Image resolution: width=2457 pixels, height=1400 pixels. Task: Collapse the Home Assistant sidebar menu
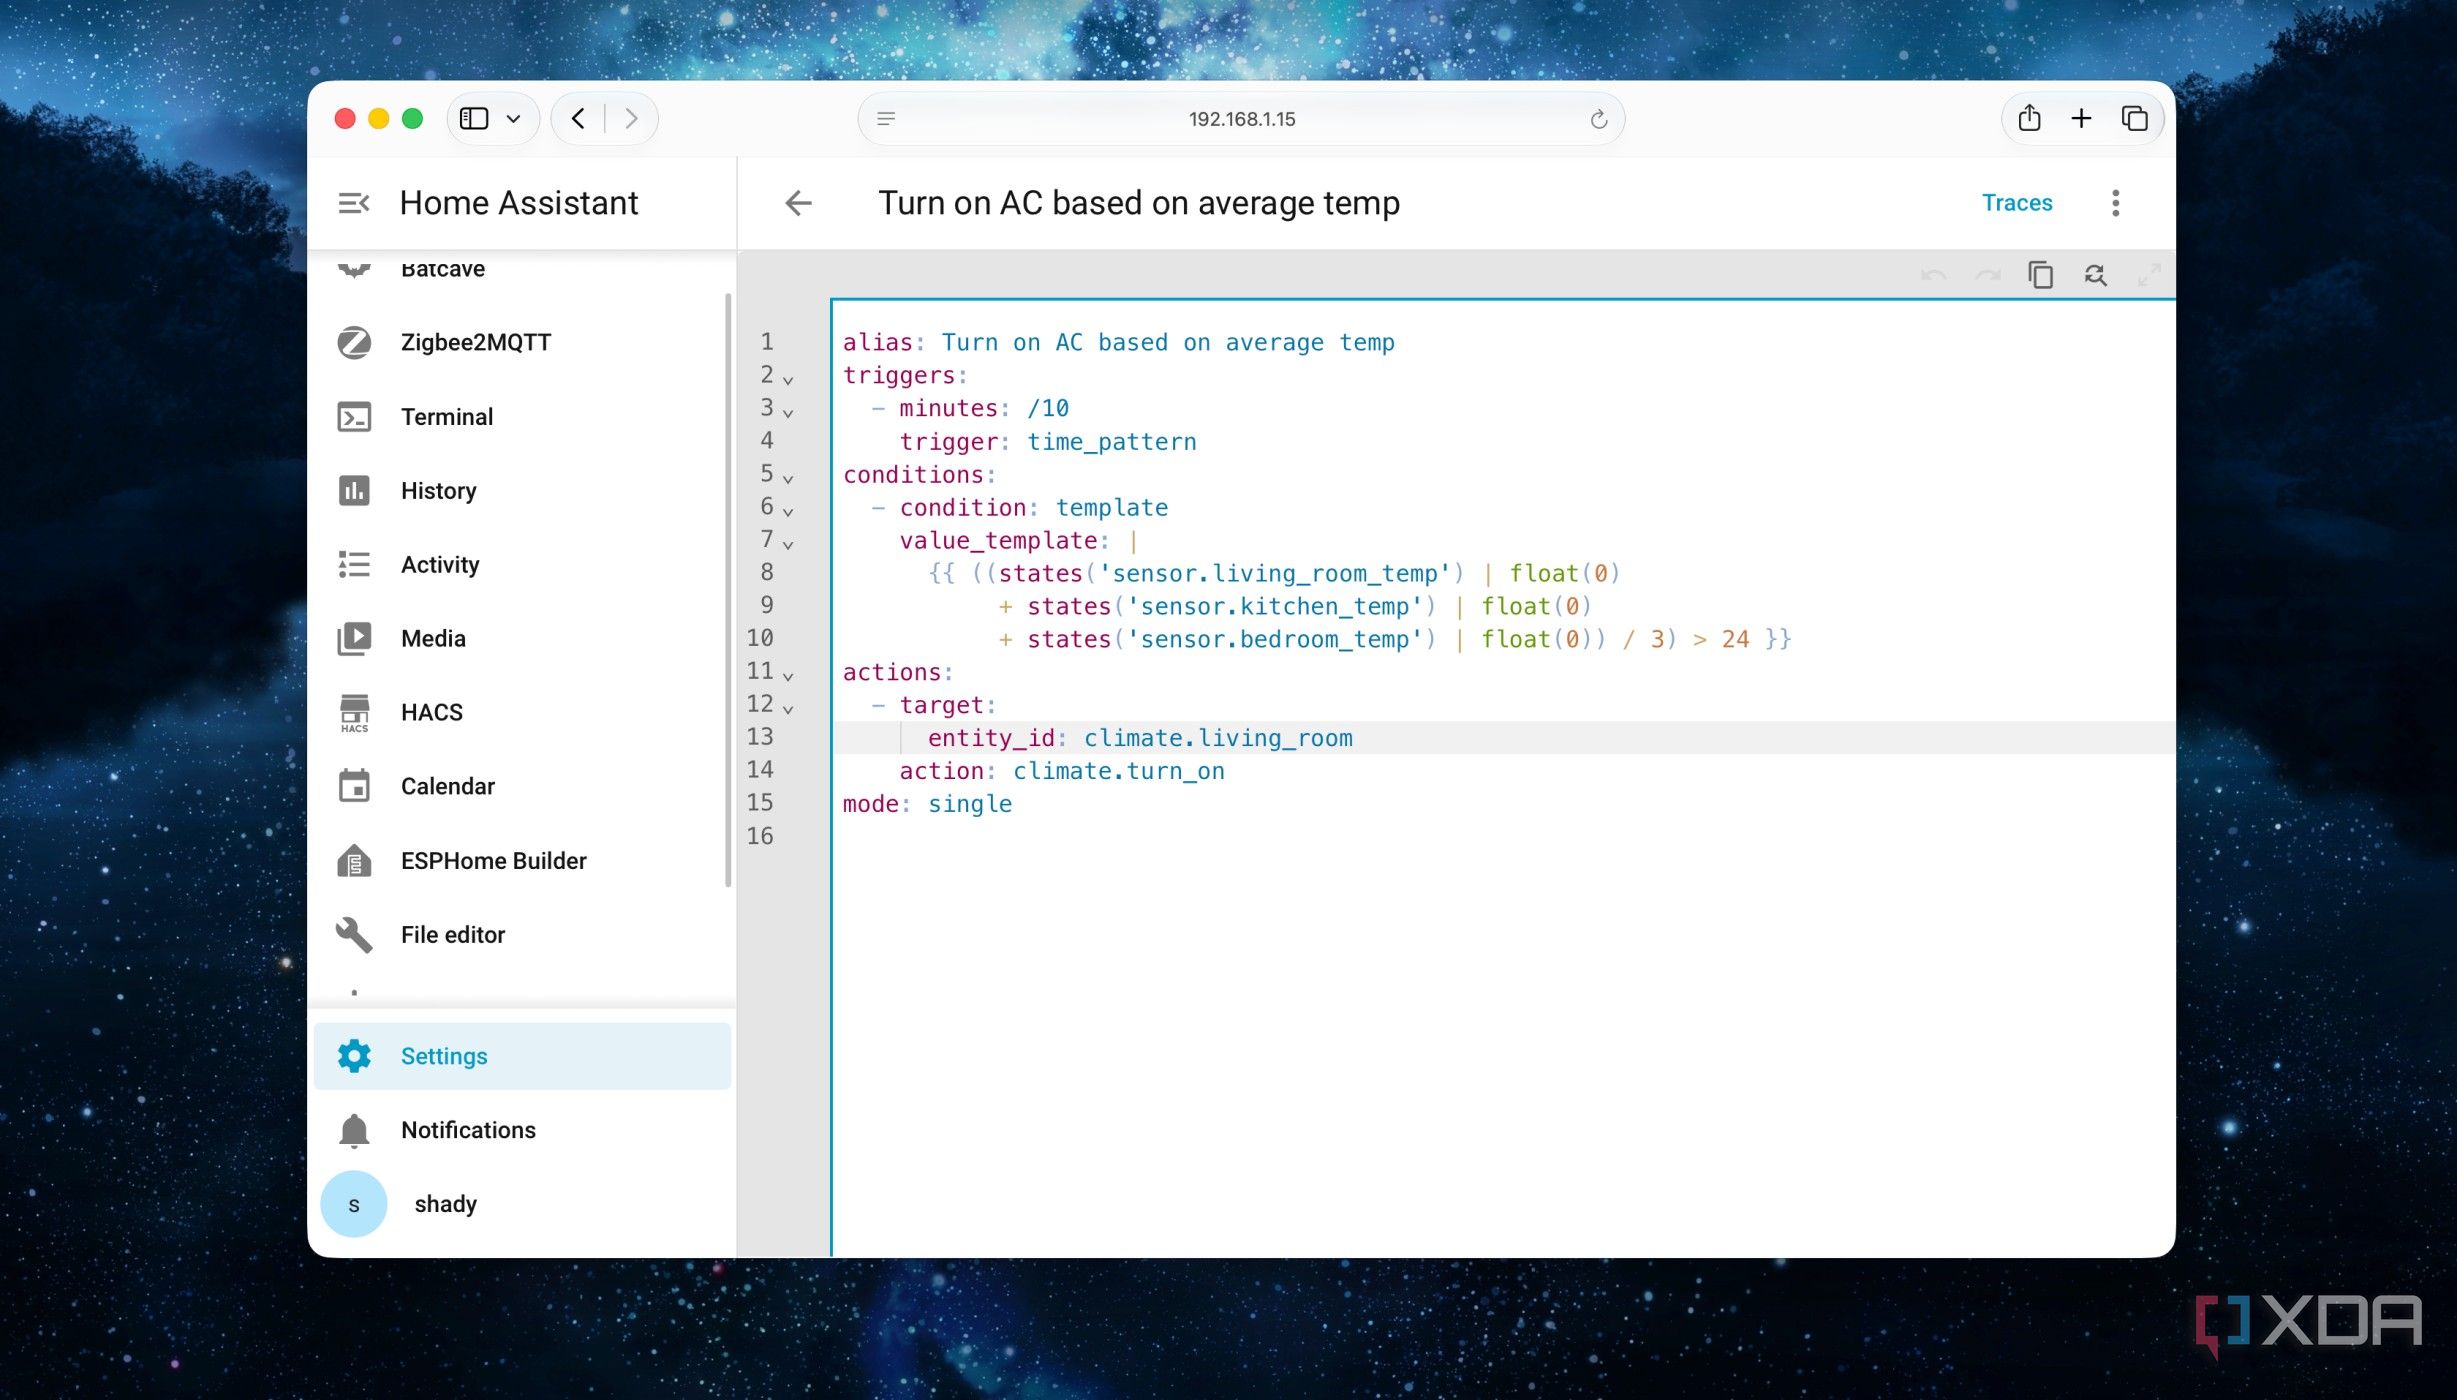(354, 203)
